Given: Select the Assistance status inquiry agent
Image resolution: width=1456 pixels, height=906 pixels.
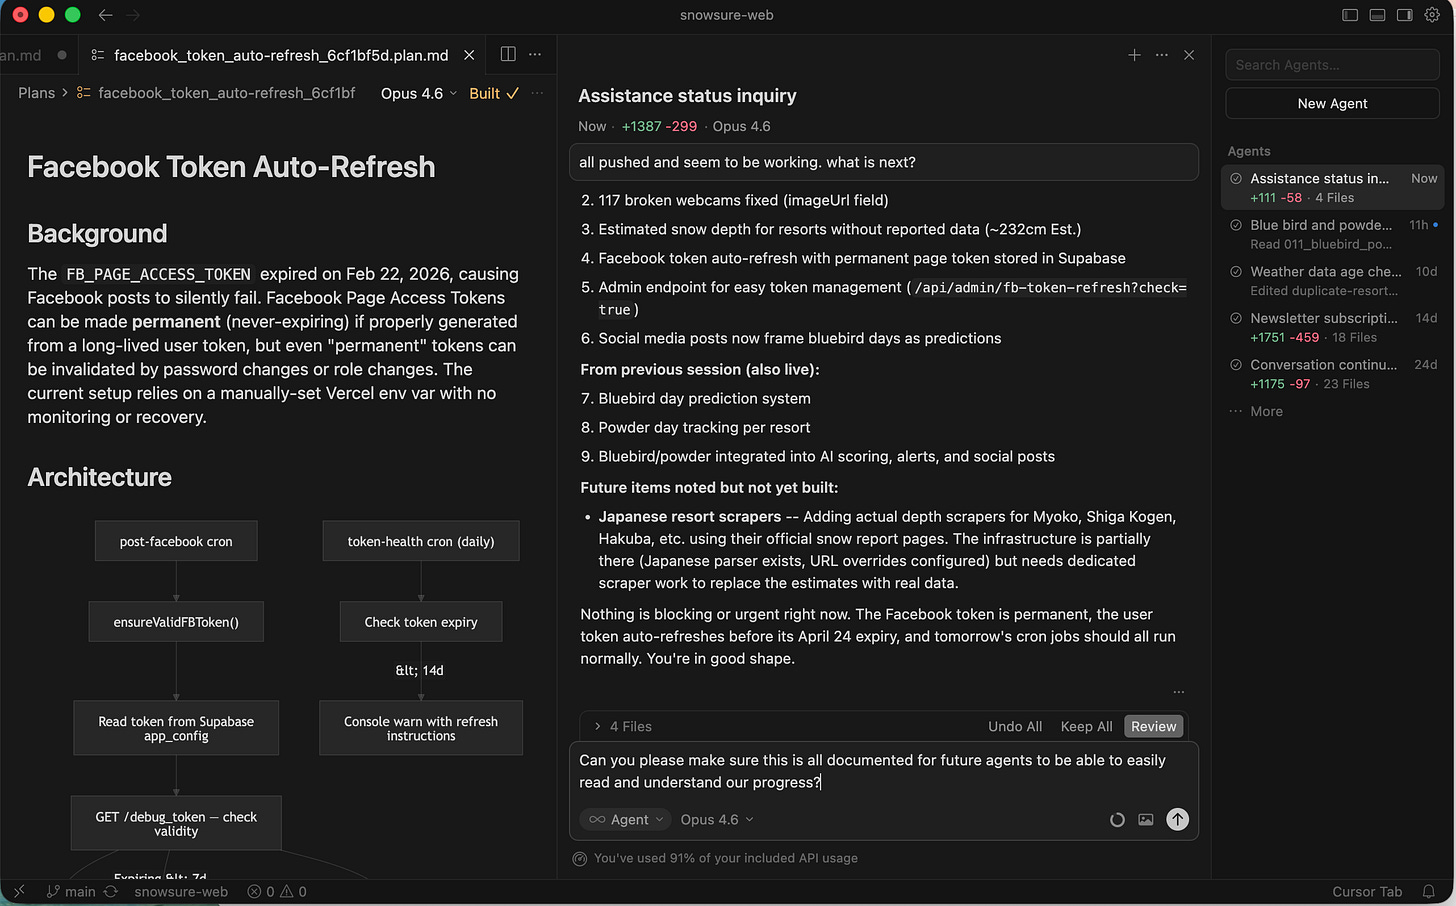Looking at the screenshot, I should 1333,187.
